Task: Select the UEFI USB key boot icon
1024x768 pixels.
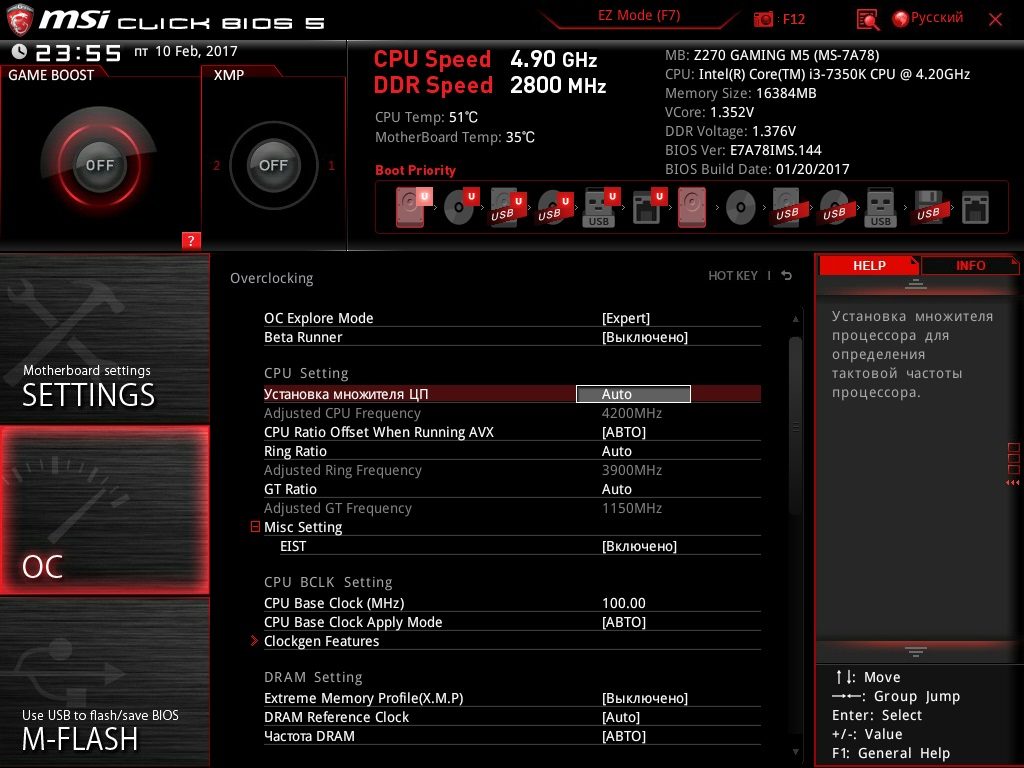Action: (x=601, y=207)
